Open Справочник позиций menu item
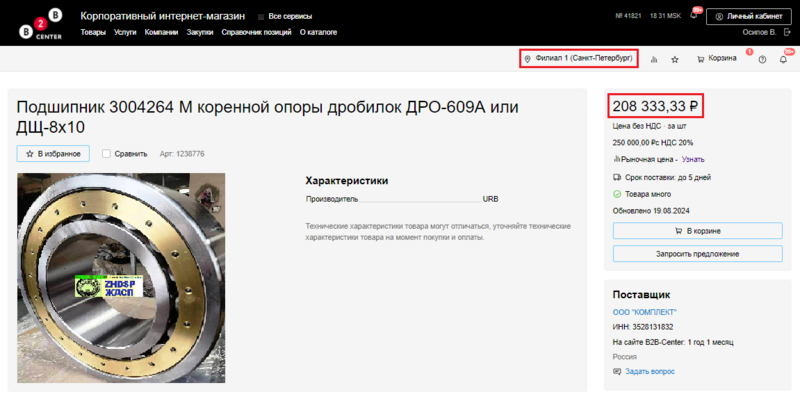The height and width of the screenshot is (399, 800). pos(256,32)
